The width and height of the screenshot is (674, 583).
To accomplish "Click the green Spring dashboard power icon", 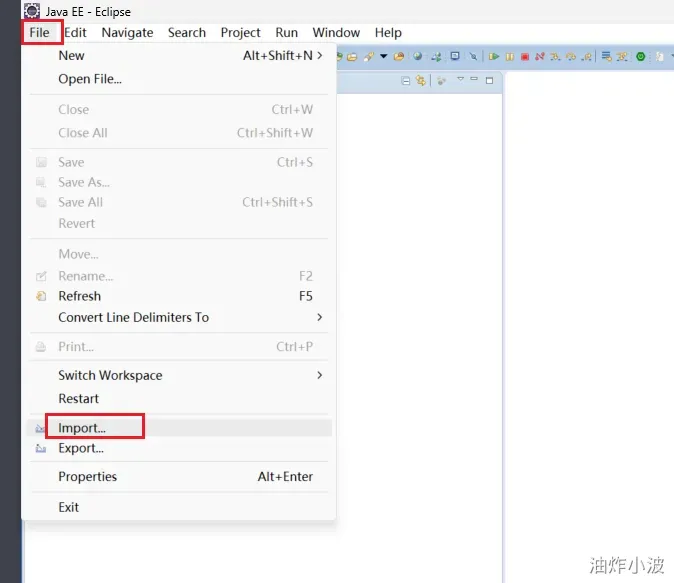I will (640, 56).
